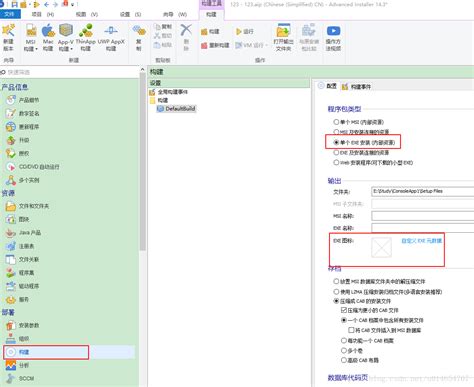The width and height of the screenshot is (474, 387).
Task: Open the 项目 (H) ribbon tab
Action: (43, 14)
